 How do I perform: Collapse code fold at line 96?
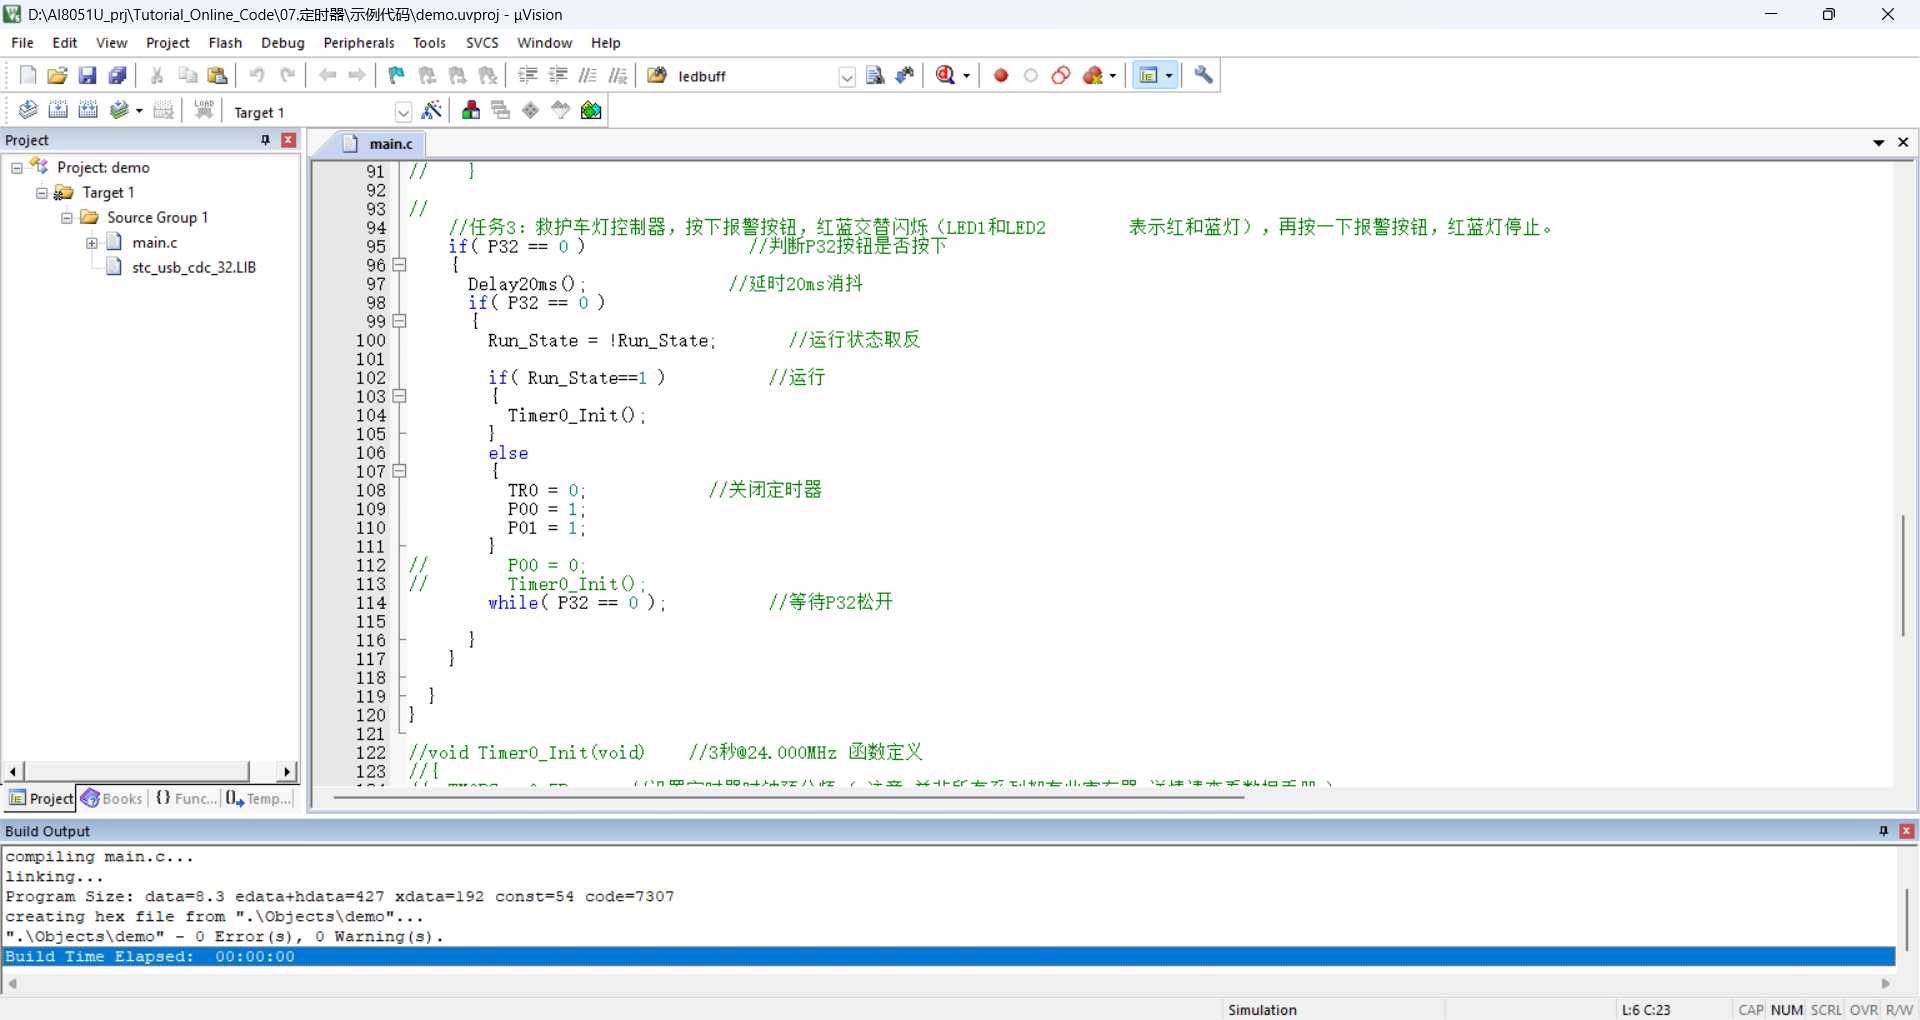click(x=400, y=265)
